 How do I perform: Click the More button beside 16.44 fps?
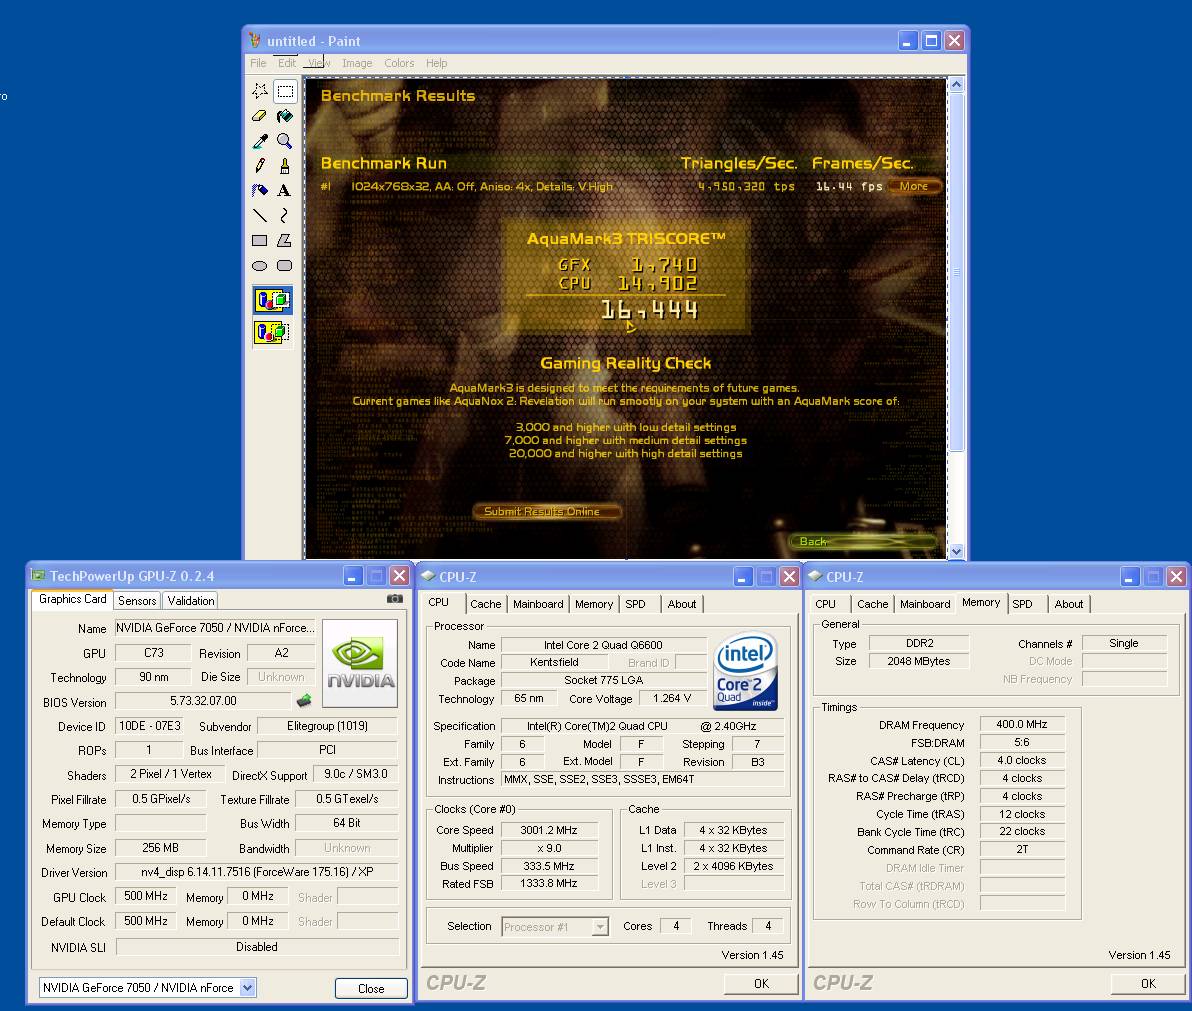[x=914, y=186]
